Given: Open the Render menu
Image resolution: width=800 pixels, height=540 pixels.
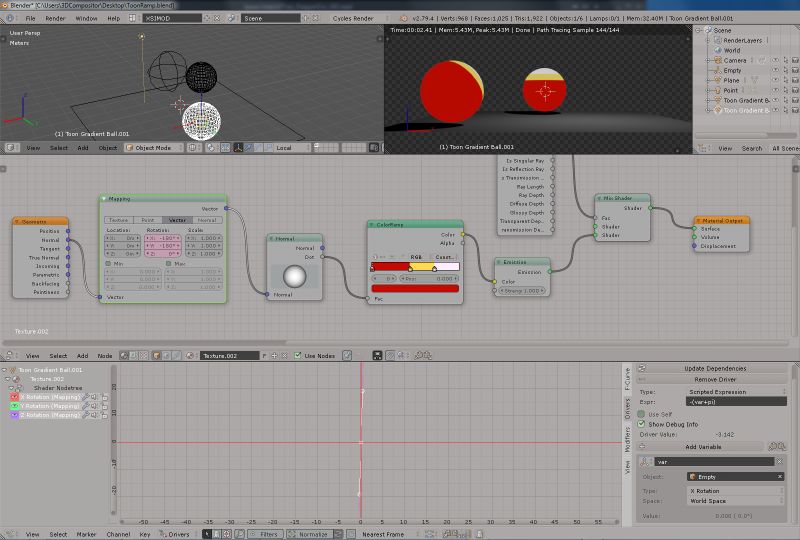Looking at the screenshot, I should [55, 18].
